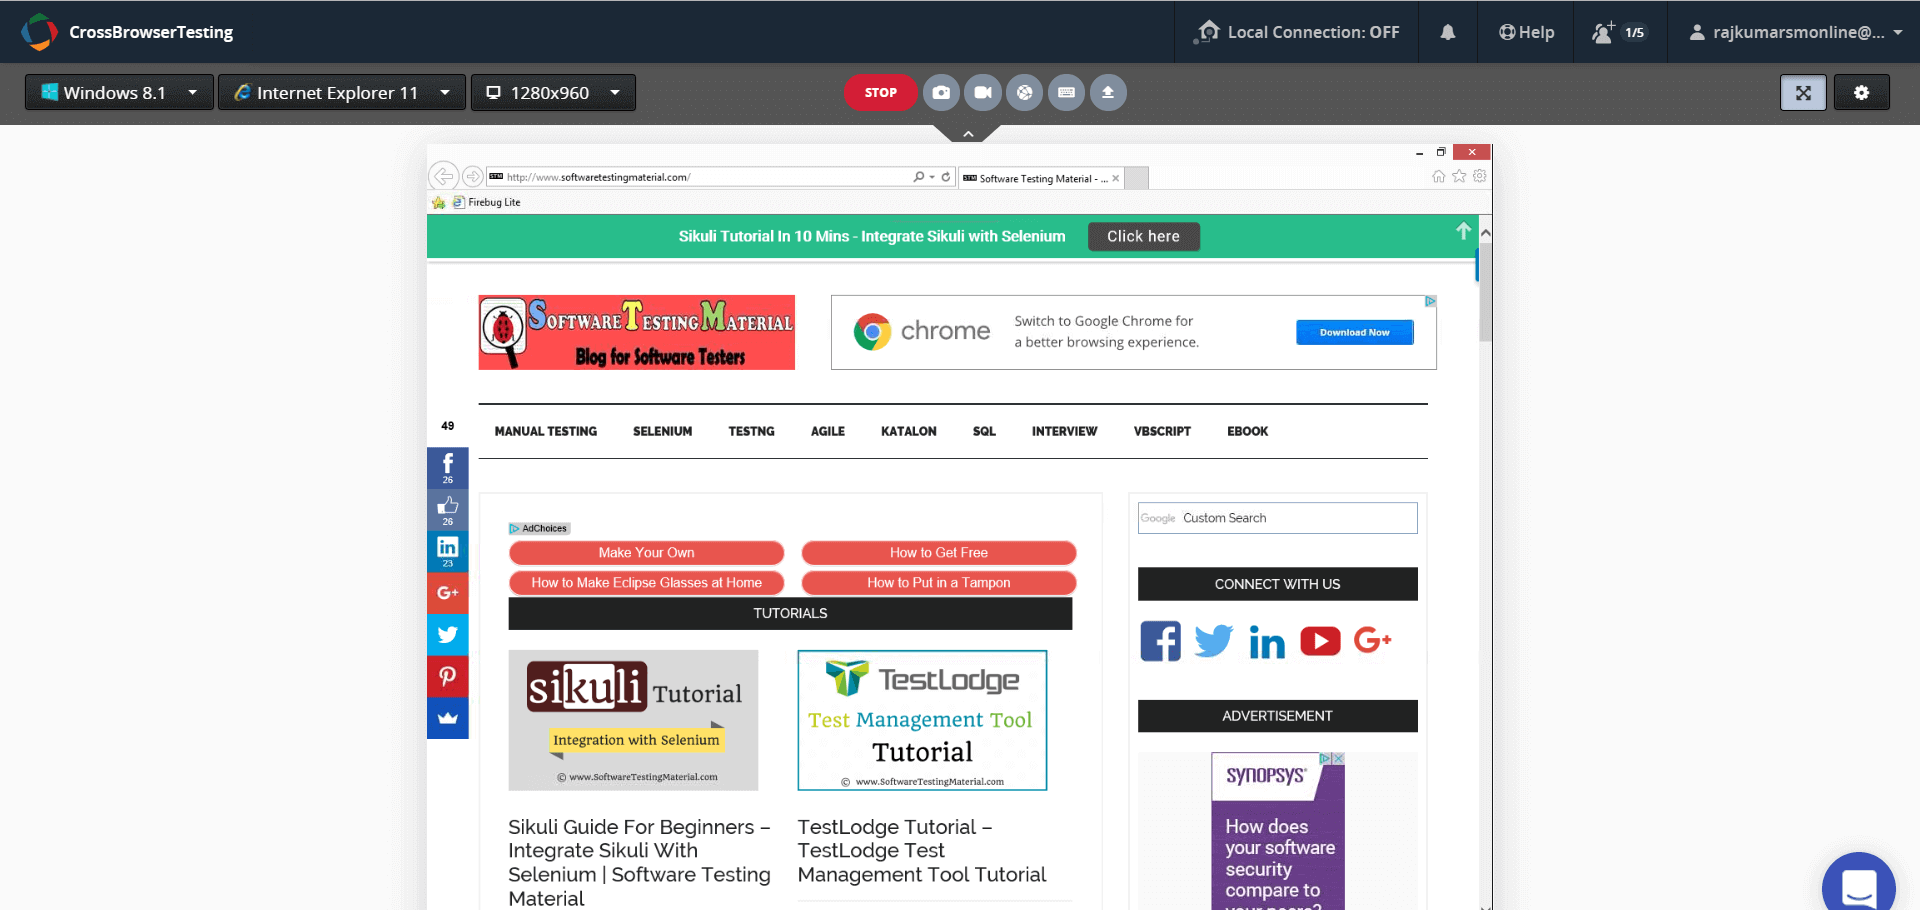The width and height of the screenshot is (1920, 910).
Task: Open a new blank IE tab
Action: 1137,178
